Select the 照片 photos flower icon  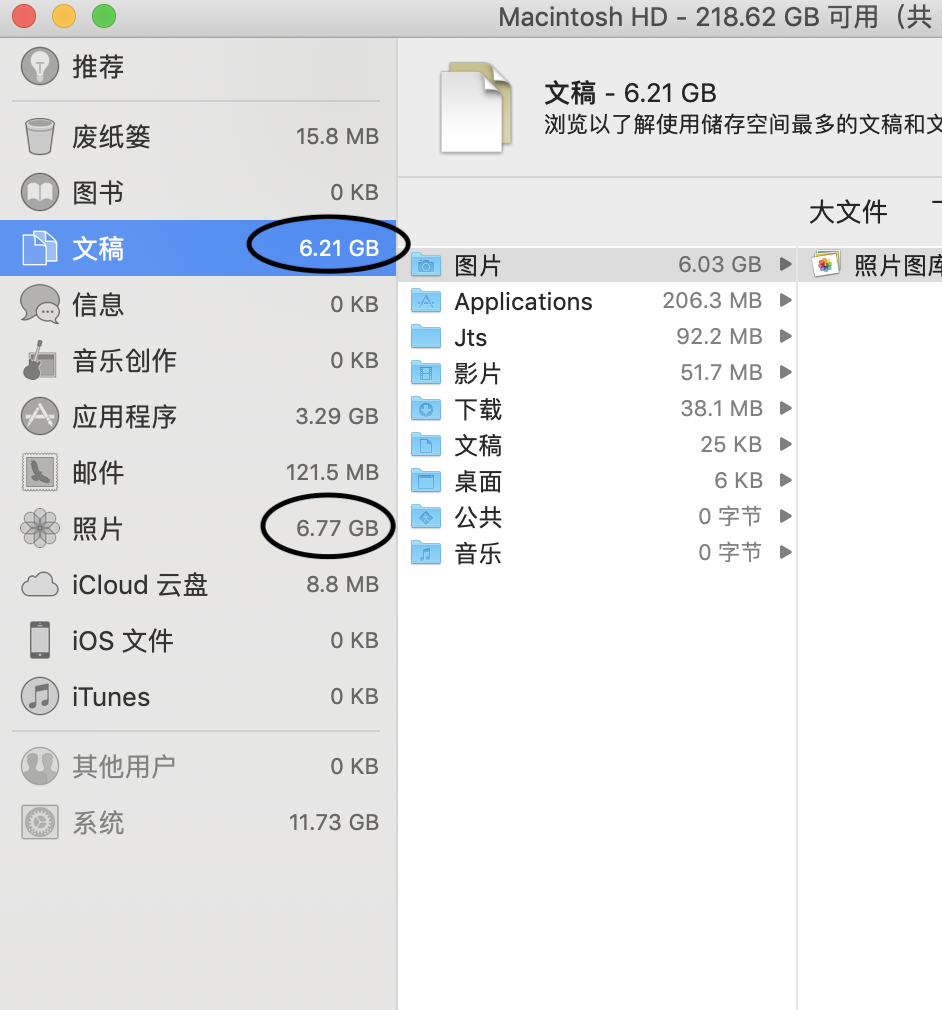40,528
